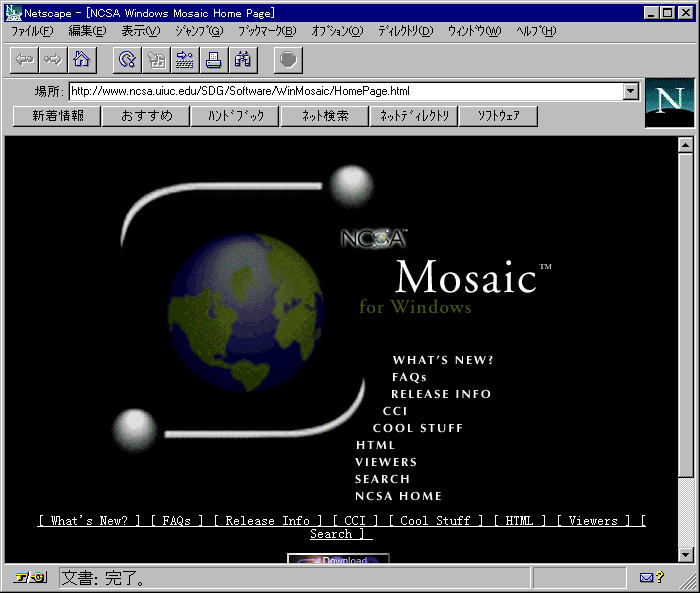Click WHAT'S NEW? in the image map
The image size is (700, 593).
click(x=443, y=360)
